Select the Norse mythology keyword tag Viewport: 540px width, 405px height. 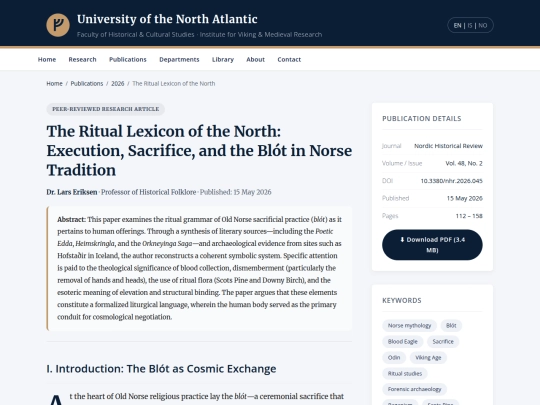point(409,325)
